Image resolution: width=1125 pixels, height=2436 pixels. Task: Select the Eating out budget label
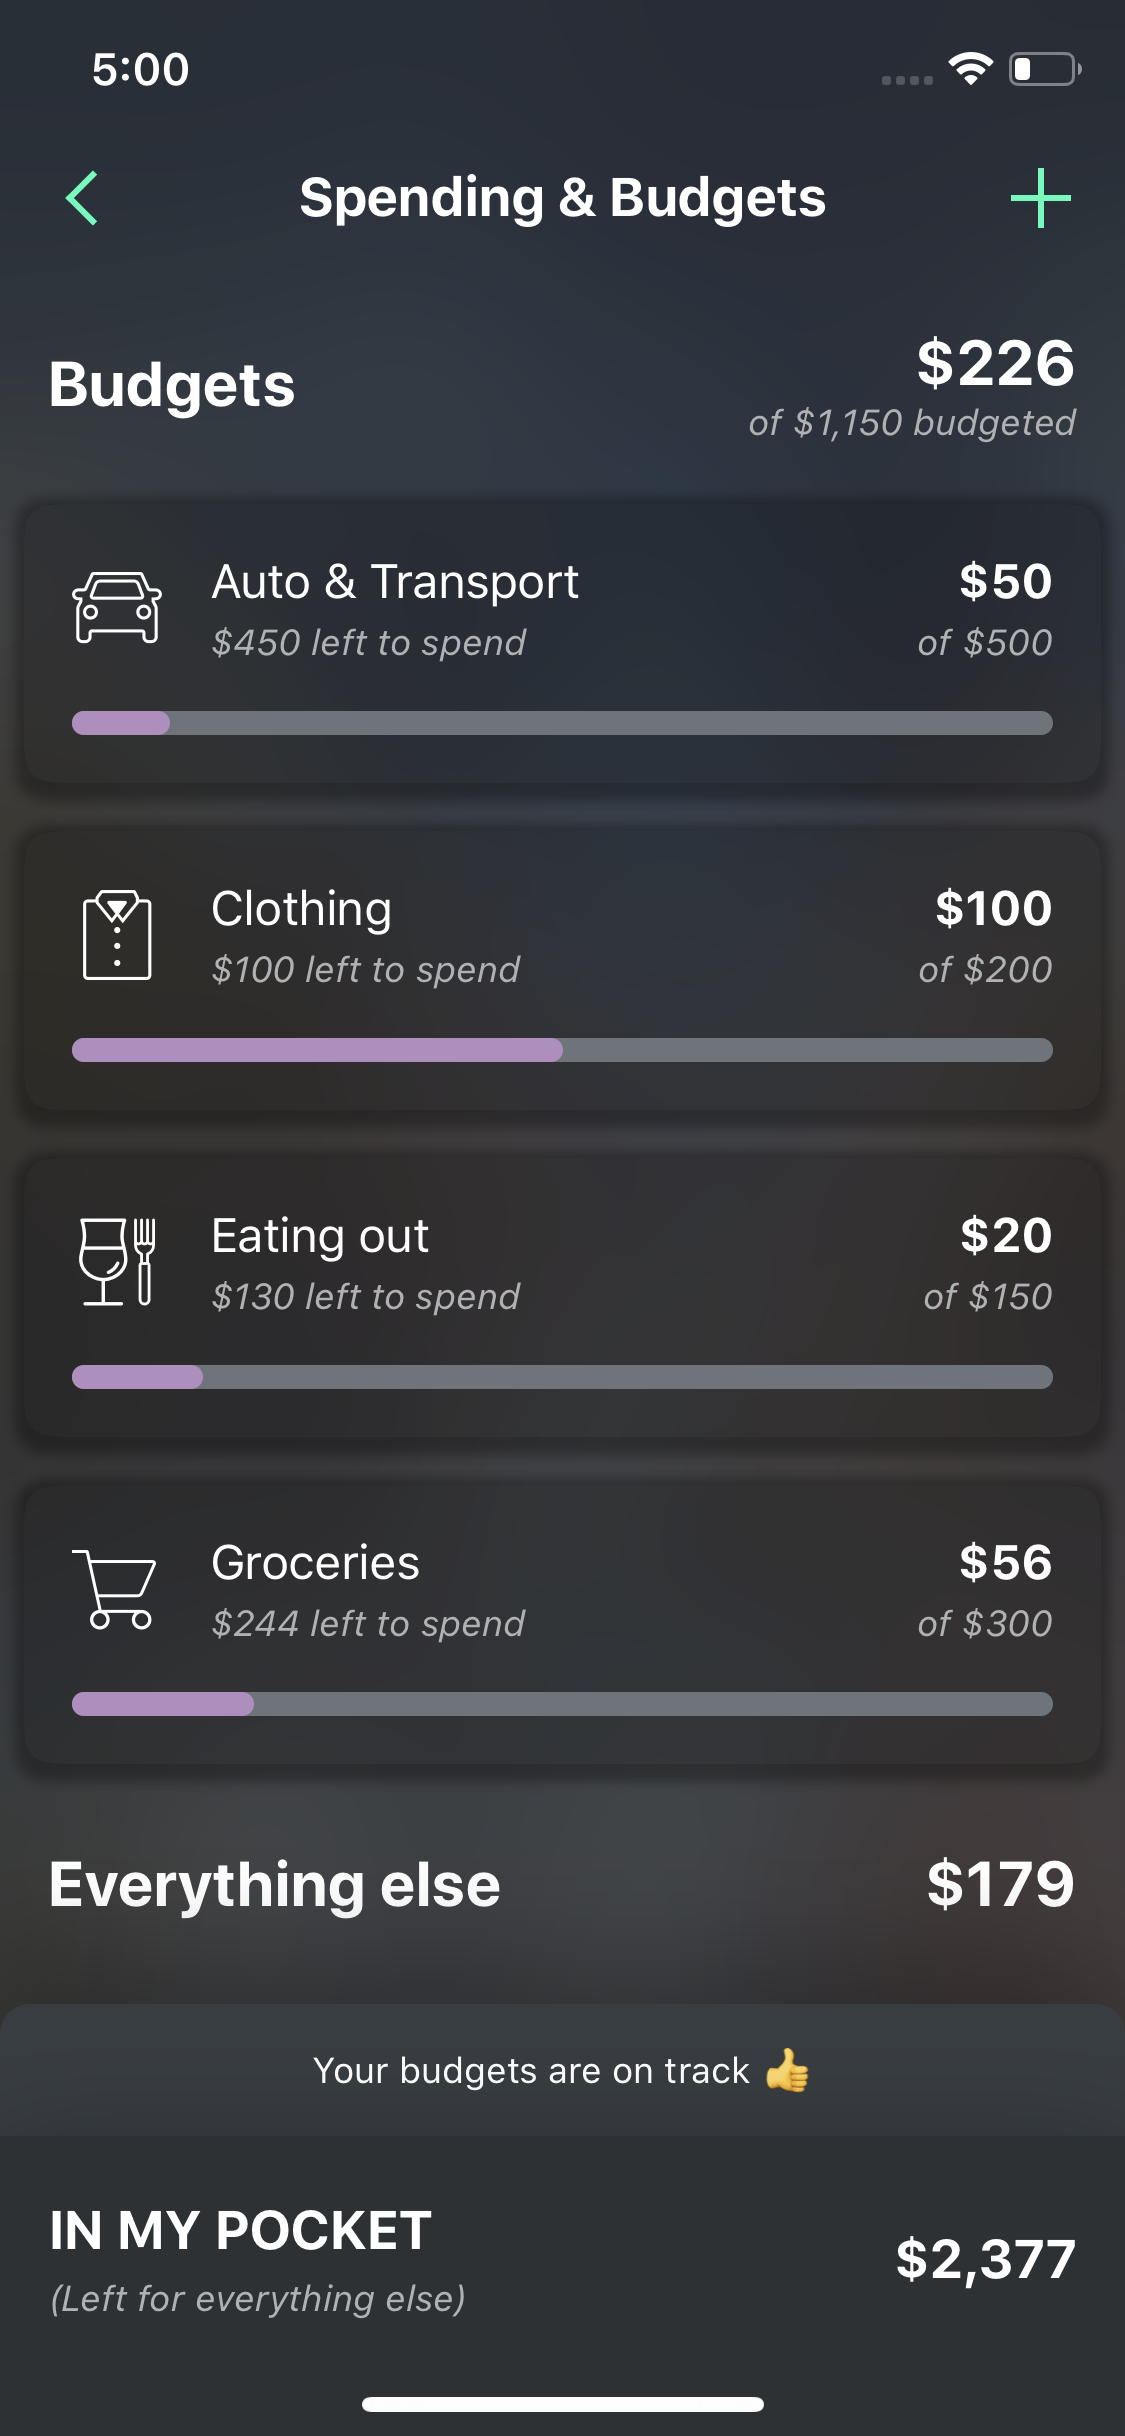[x=320, y=1236]
